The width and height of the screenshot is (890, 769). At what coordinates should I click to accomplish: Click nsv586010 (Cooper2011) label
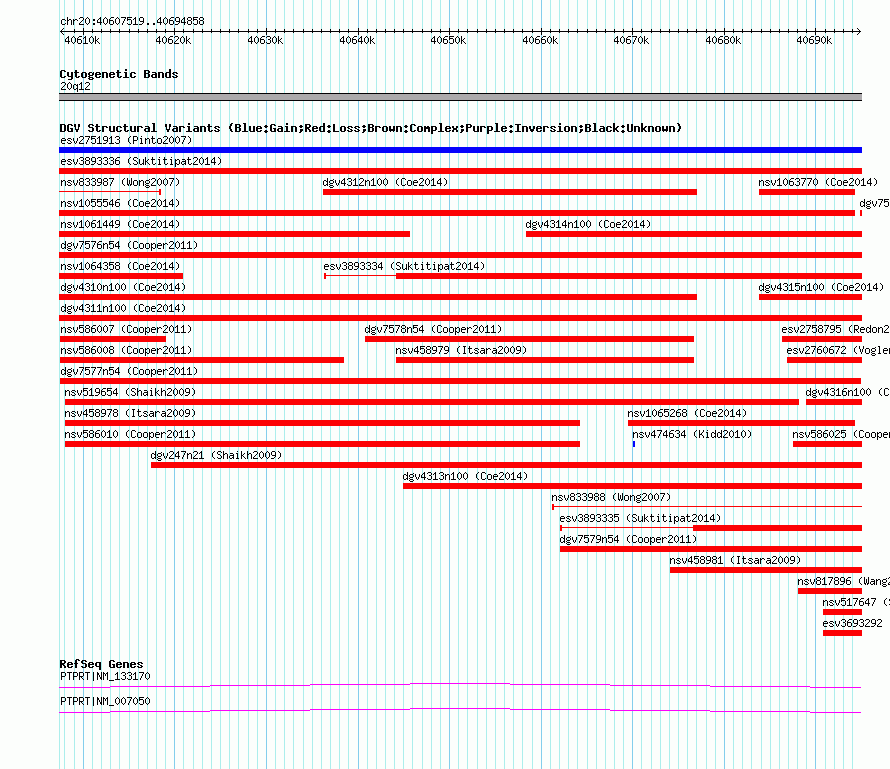click(129, 434)
